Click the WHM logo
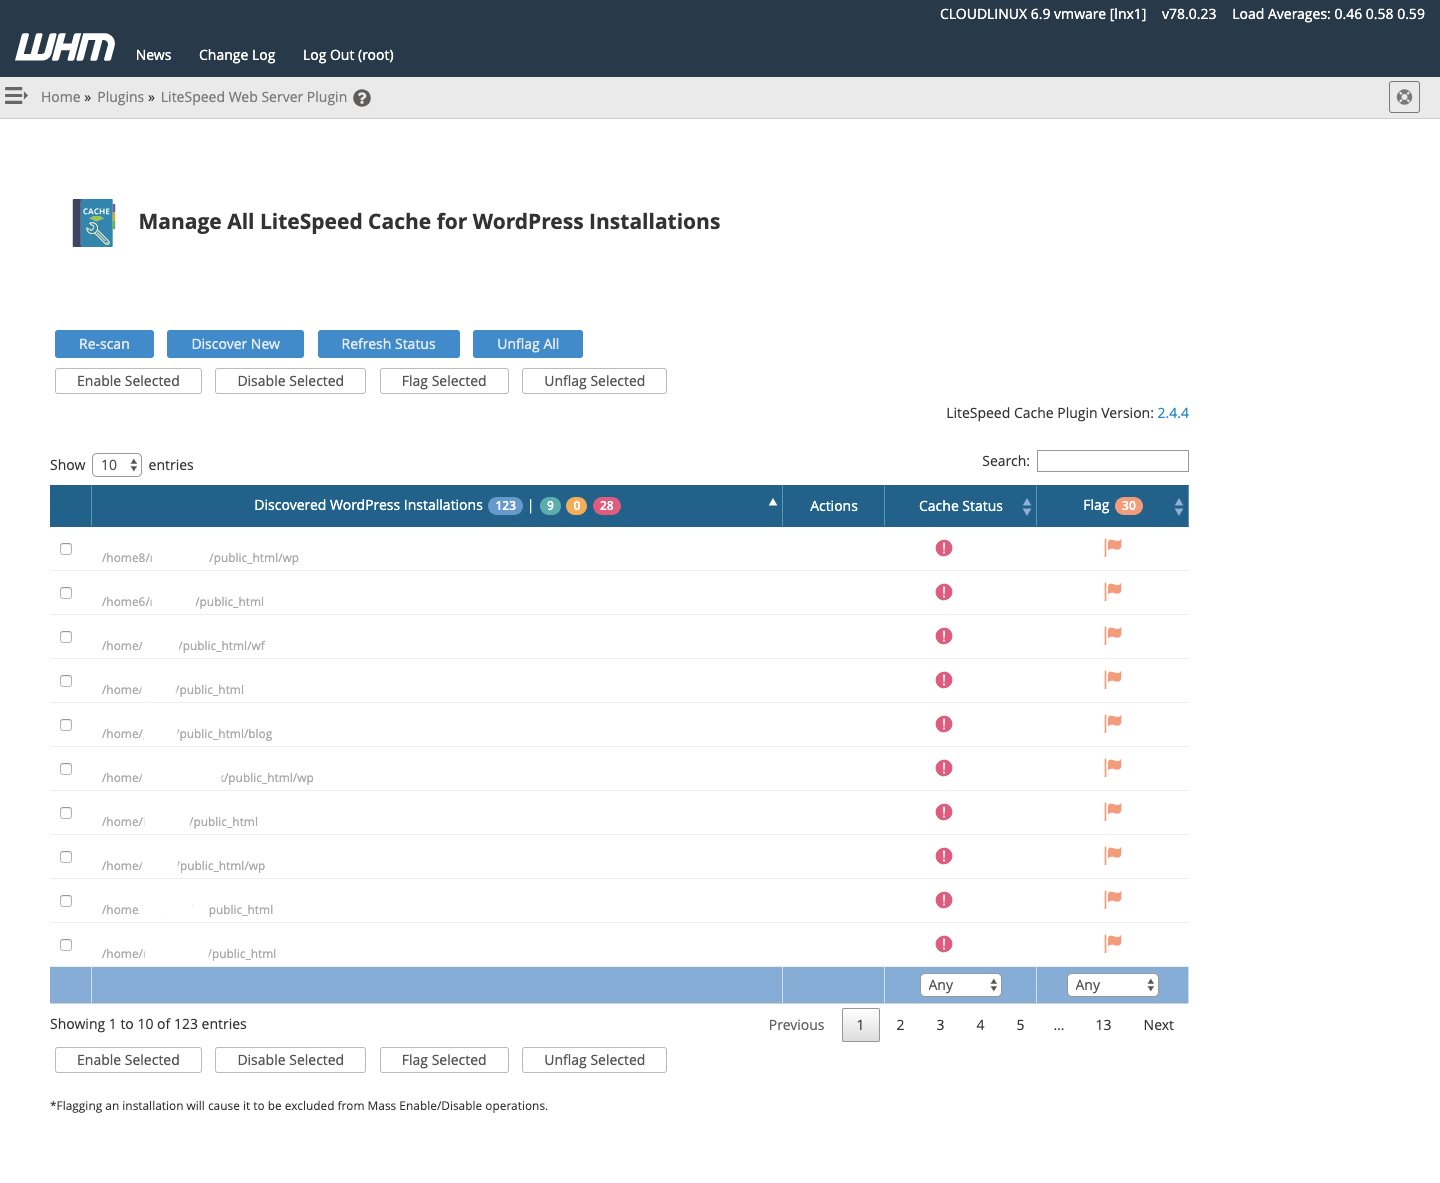The width and height of the screenshot is (1440, 1183). click(65, 47)
